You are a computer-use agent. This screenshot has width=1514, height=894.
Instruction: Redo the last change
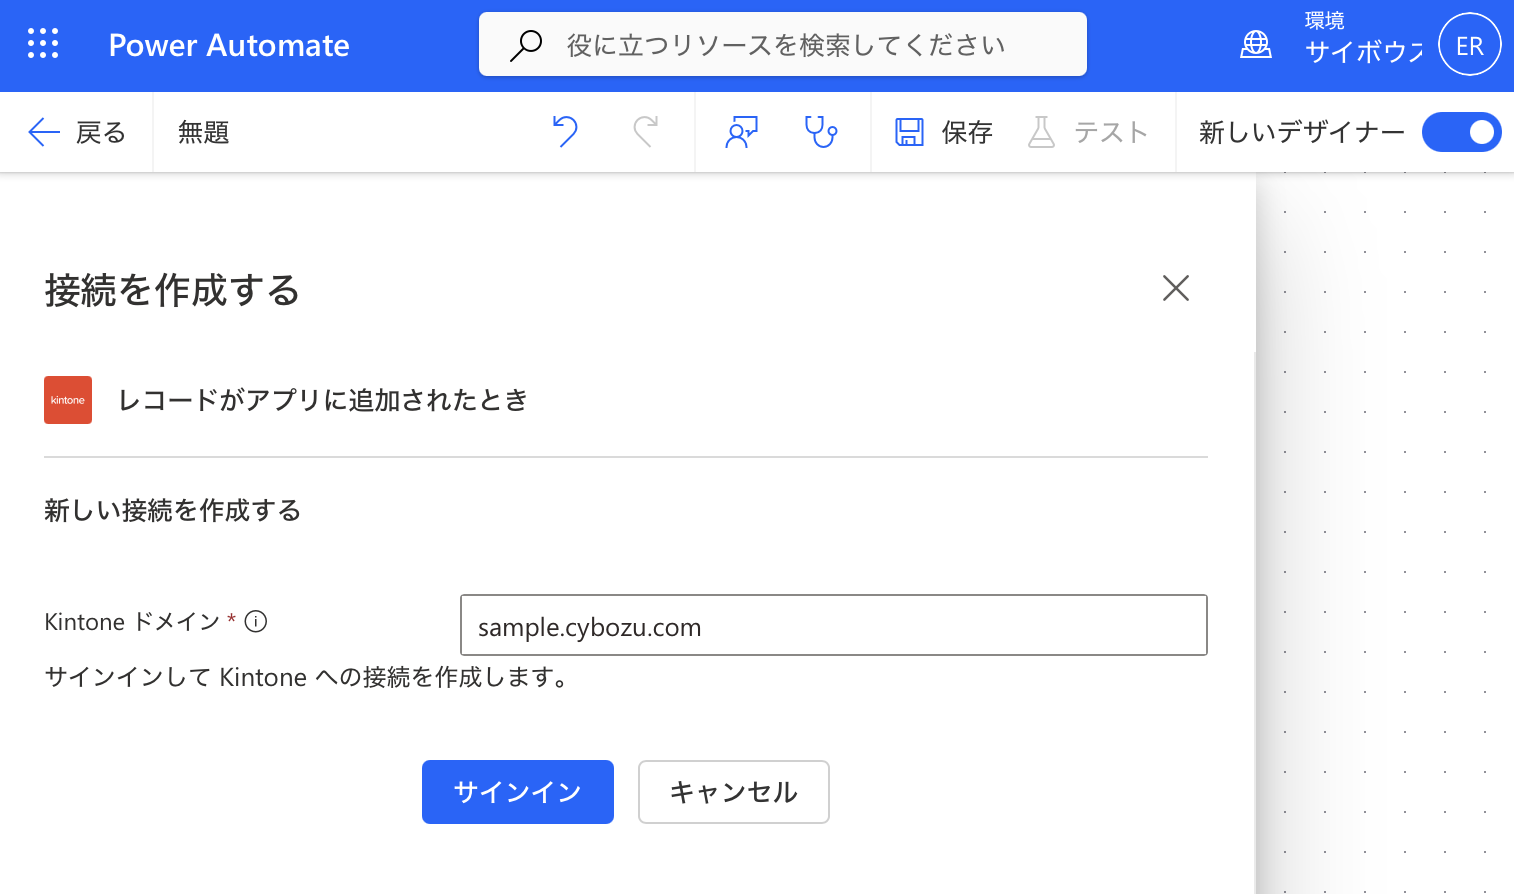pyautogui.click(x=646, y=132)
